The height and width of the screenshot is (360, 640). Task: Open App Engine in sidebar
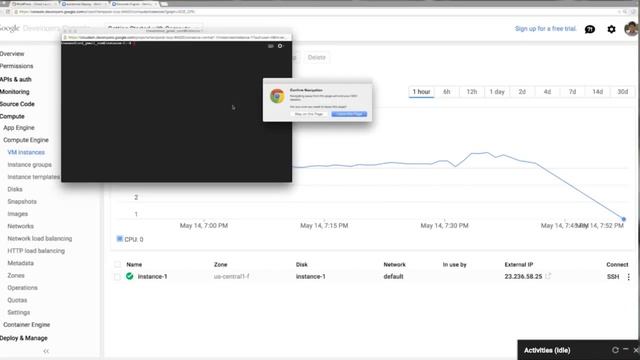19,128
